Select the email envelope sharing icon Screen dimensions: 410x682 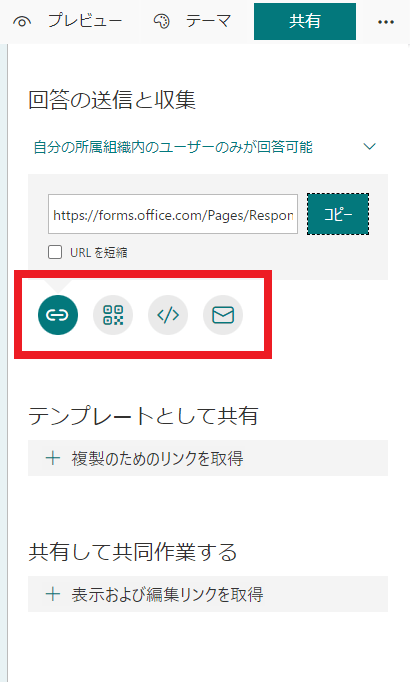[x=223, y=315]
